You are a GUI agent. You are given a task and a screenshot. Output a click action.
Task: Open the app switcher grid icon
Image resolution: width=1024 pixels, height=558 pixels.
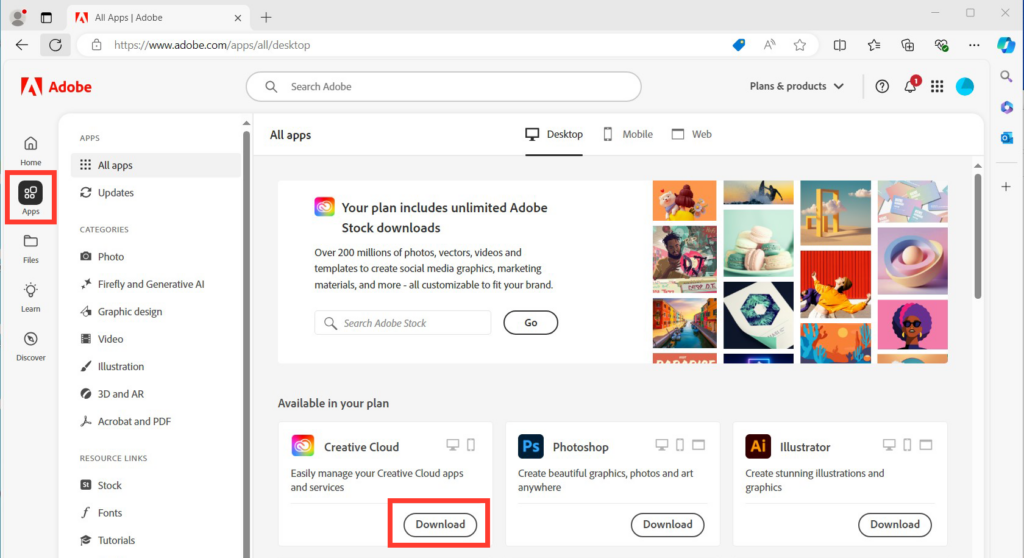(x=937, y=87)
